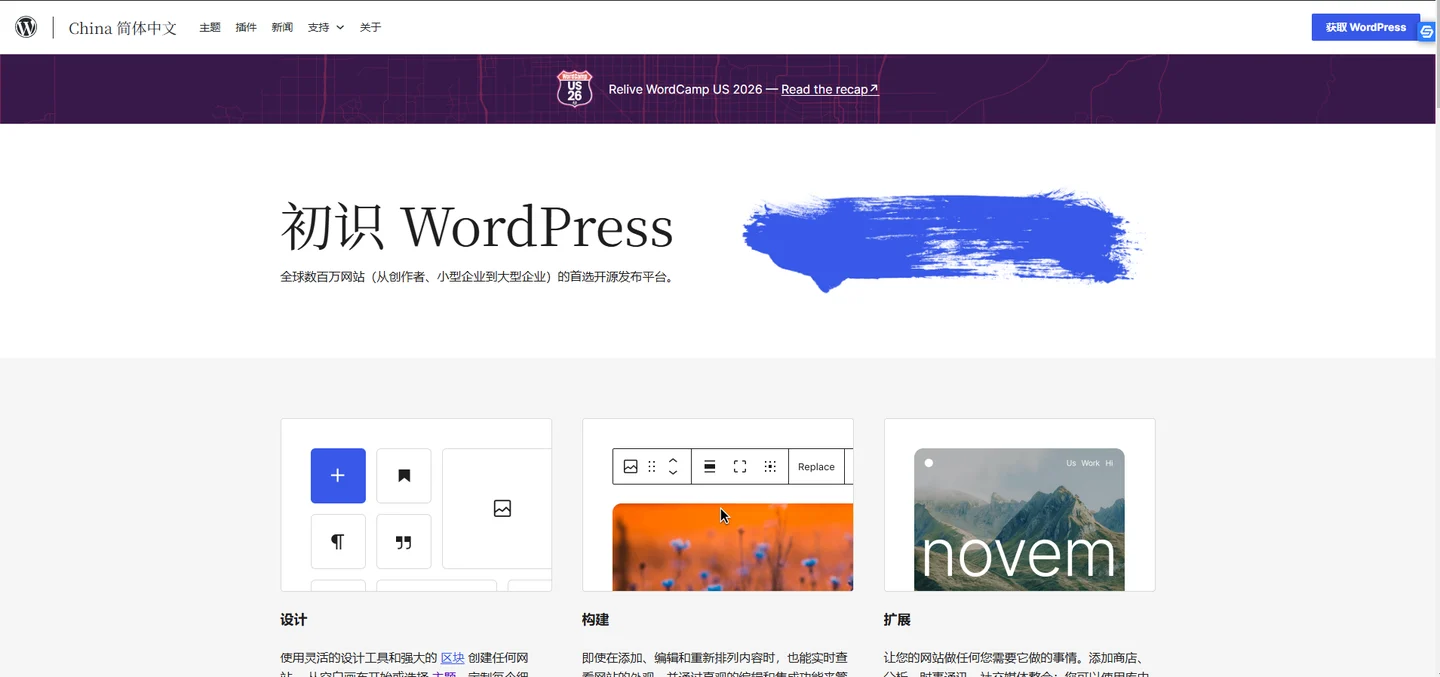Click the Relive WordCamp US 2026 text
Image resolution: width=1440 pixels, height=677 pixels.
(685, 89)
